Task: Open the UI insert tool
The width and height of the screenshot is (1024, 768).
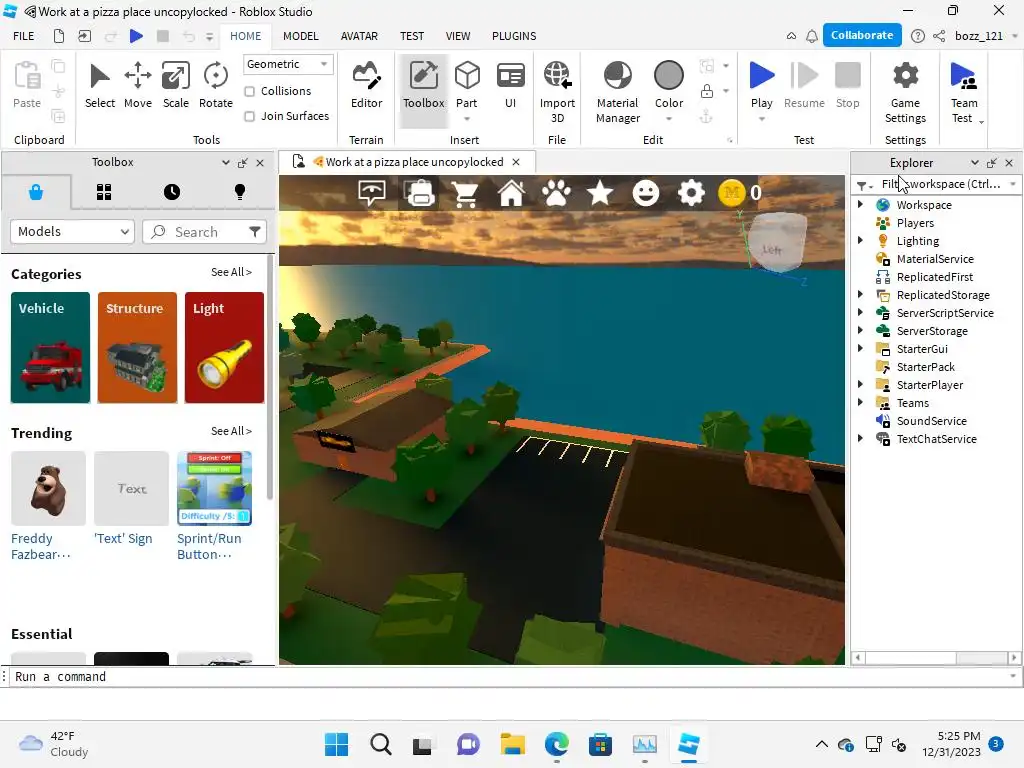Action: point(510,86)
